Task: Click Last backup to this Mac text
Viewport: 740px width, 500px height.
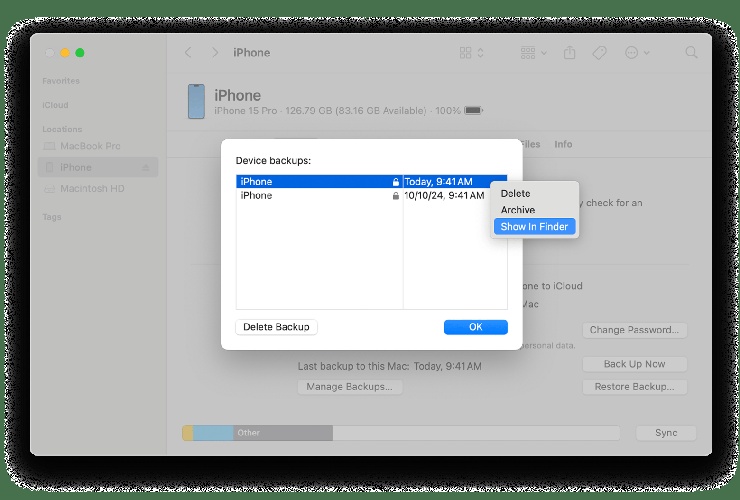Action: (389, 366)
